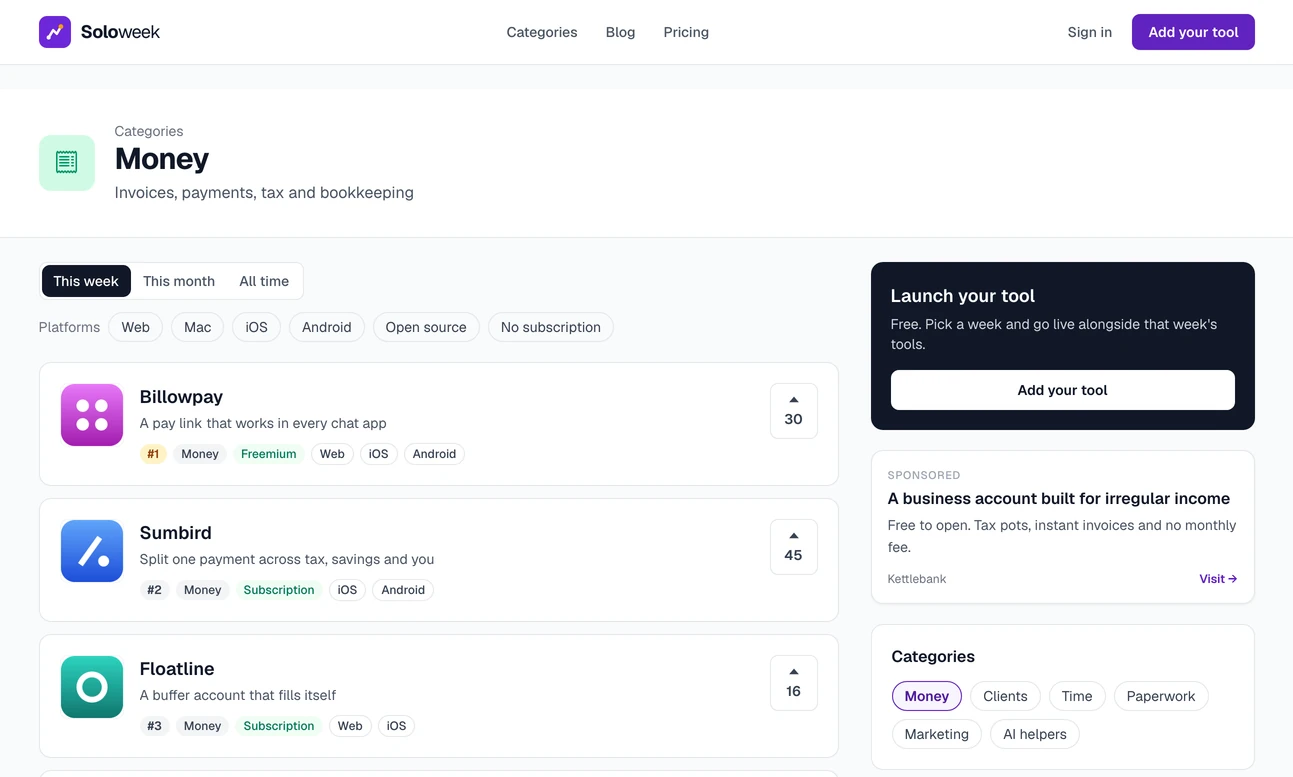This screenshot has height=777, width=1293.
Task: Click Sumbird's #2 rank badge
Action: coord(154,590)
